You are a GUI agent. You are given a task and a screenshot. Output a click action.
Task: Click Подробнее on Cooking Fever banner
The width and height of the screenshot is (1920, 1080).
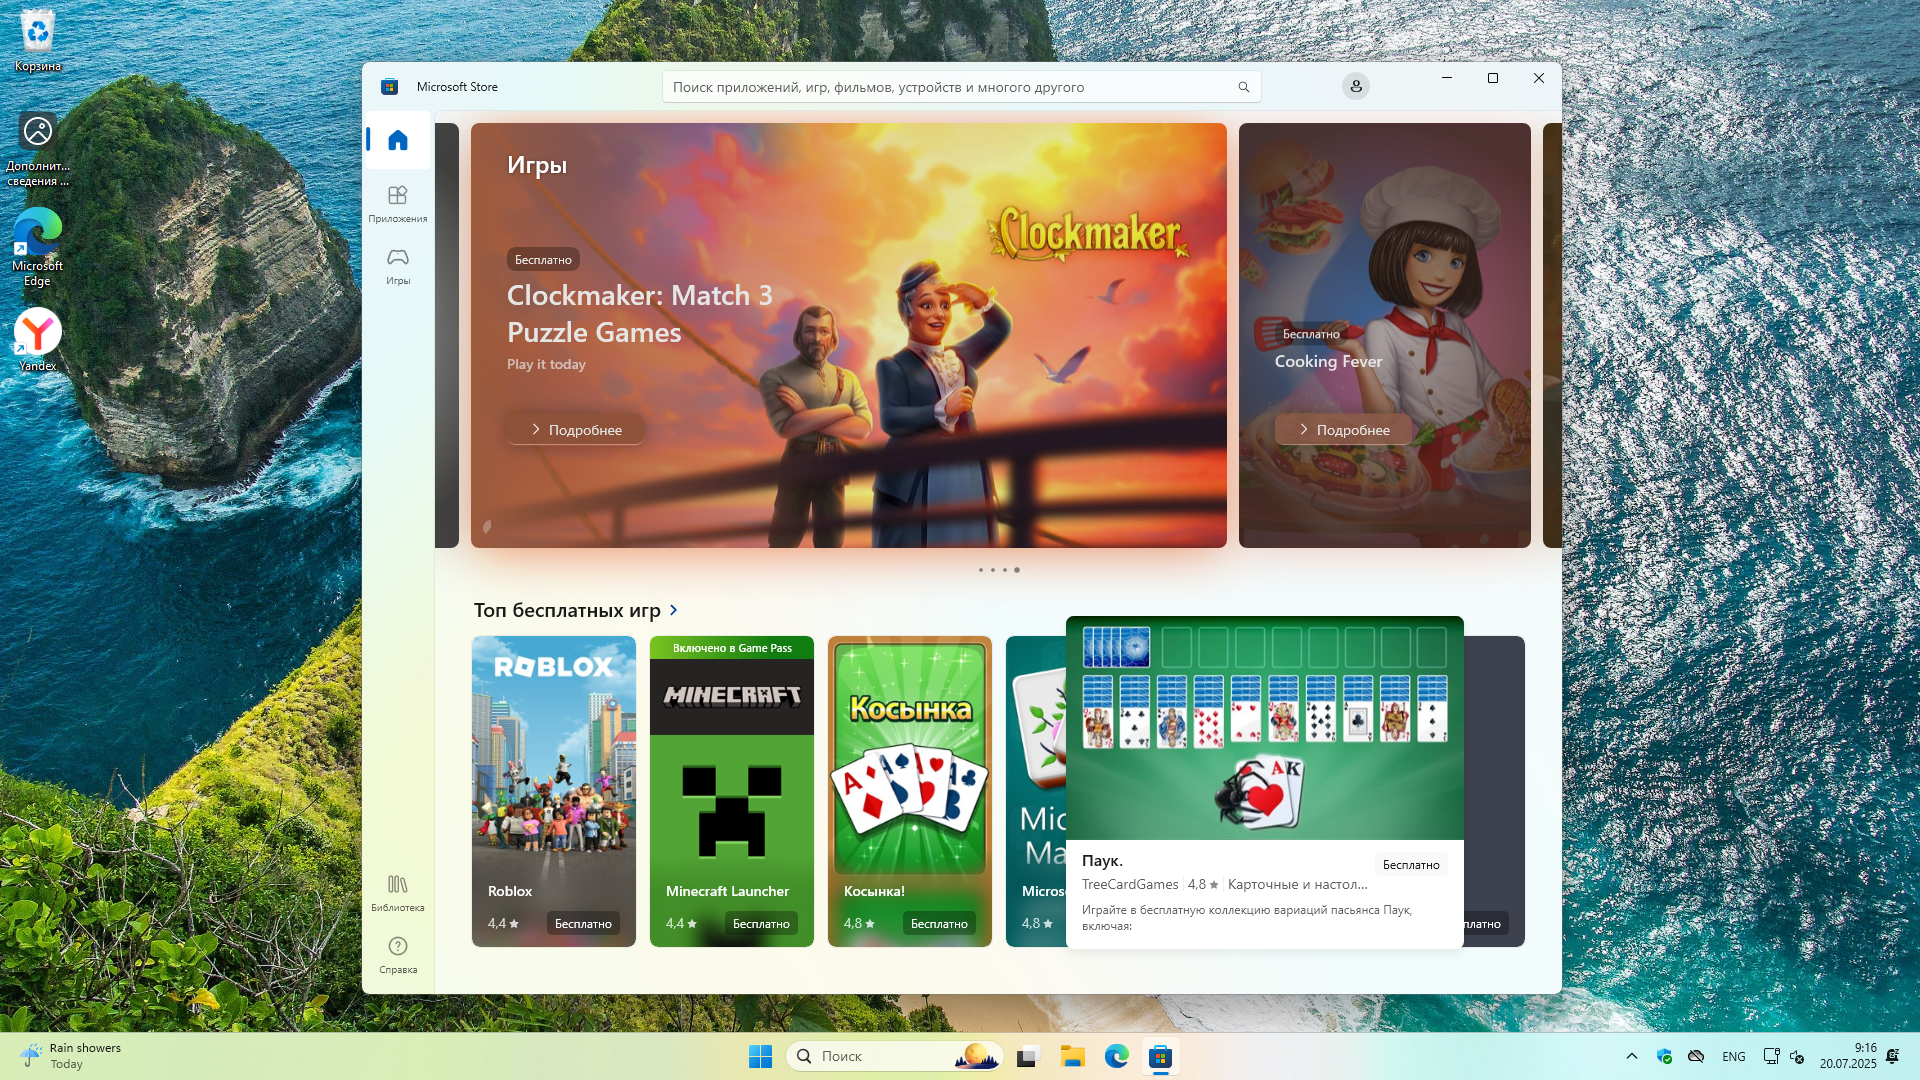(1344, 430)
